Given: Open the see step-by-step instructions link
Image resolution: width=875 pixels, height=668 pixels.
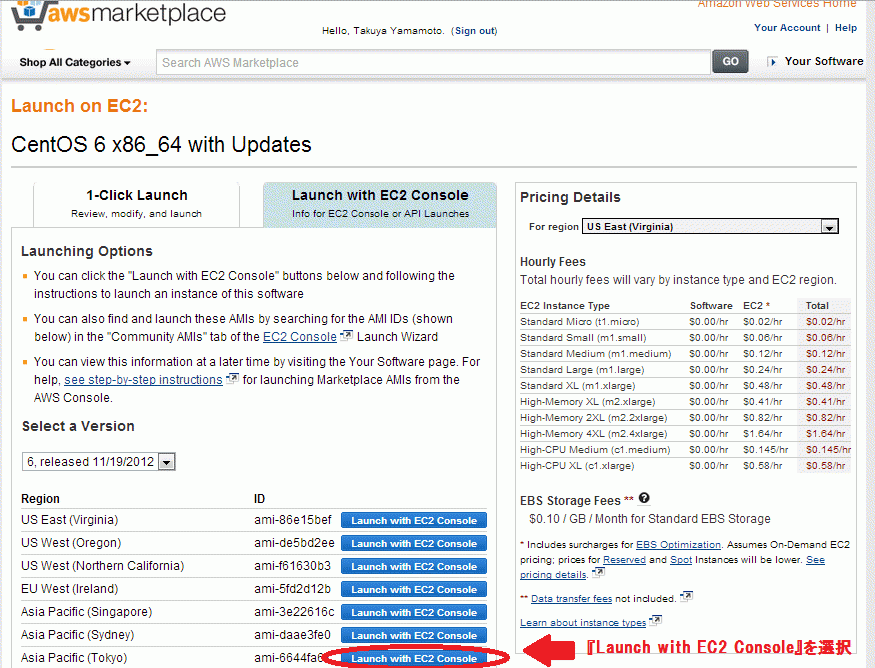Looking at the screenshot, I should (x=143, y=380).
